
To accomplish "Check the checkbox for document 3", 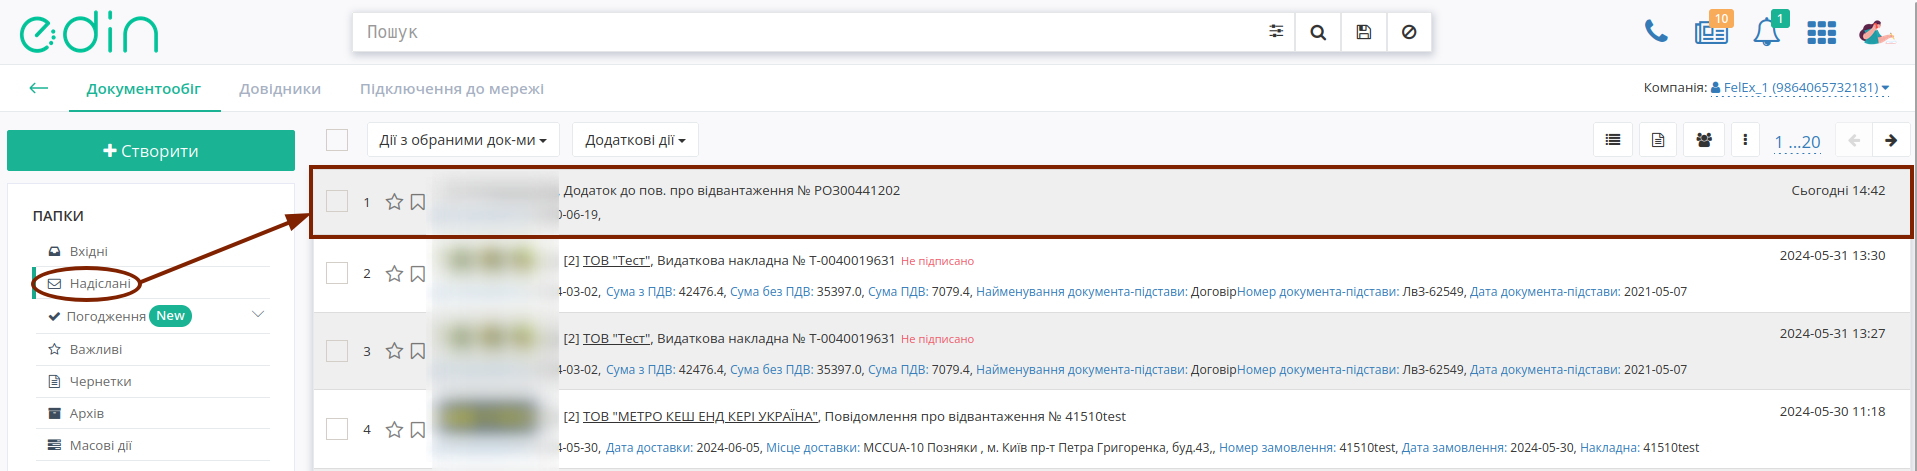I will [x=337, y=351].
